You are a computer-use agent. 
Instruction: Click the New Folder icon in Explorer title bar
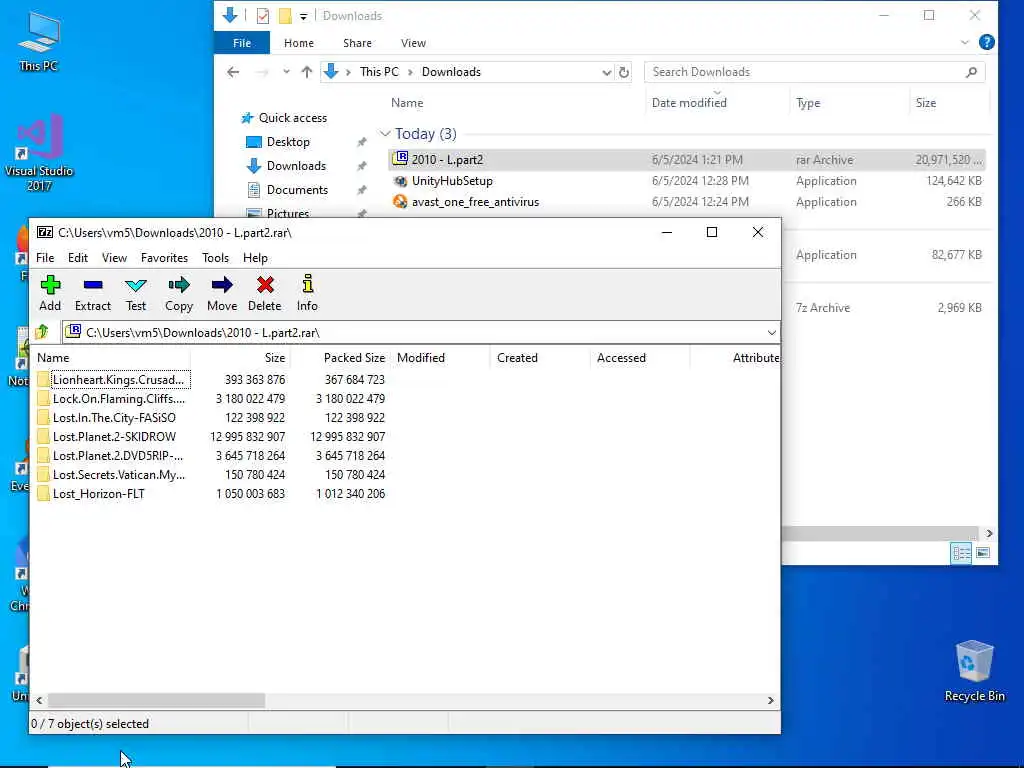click(x=285, y=16)
